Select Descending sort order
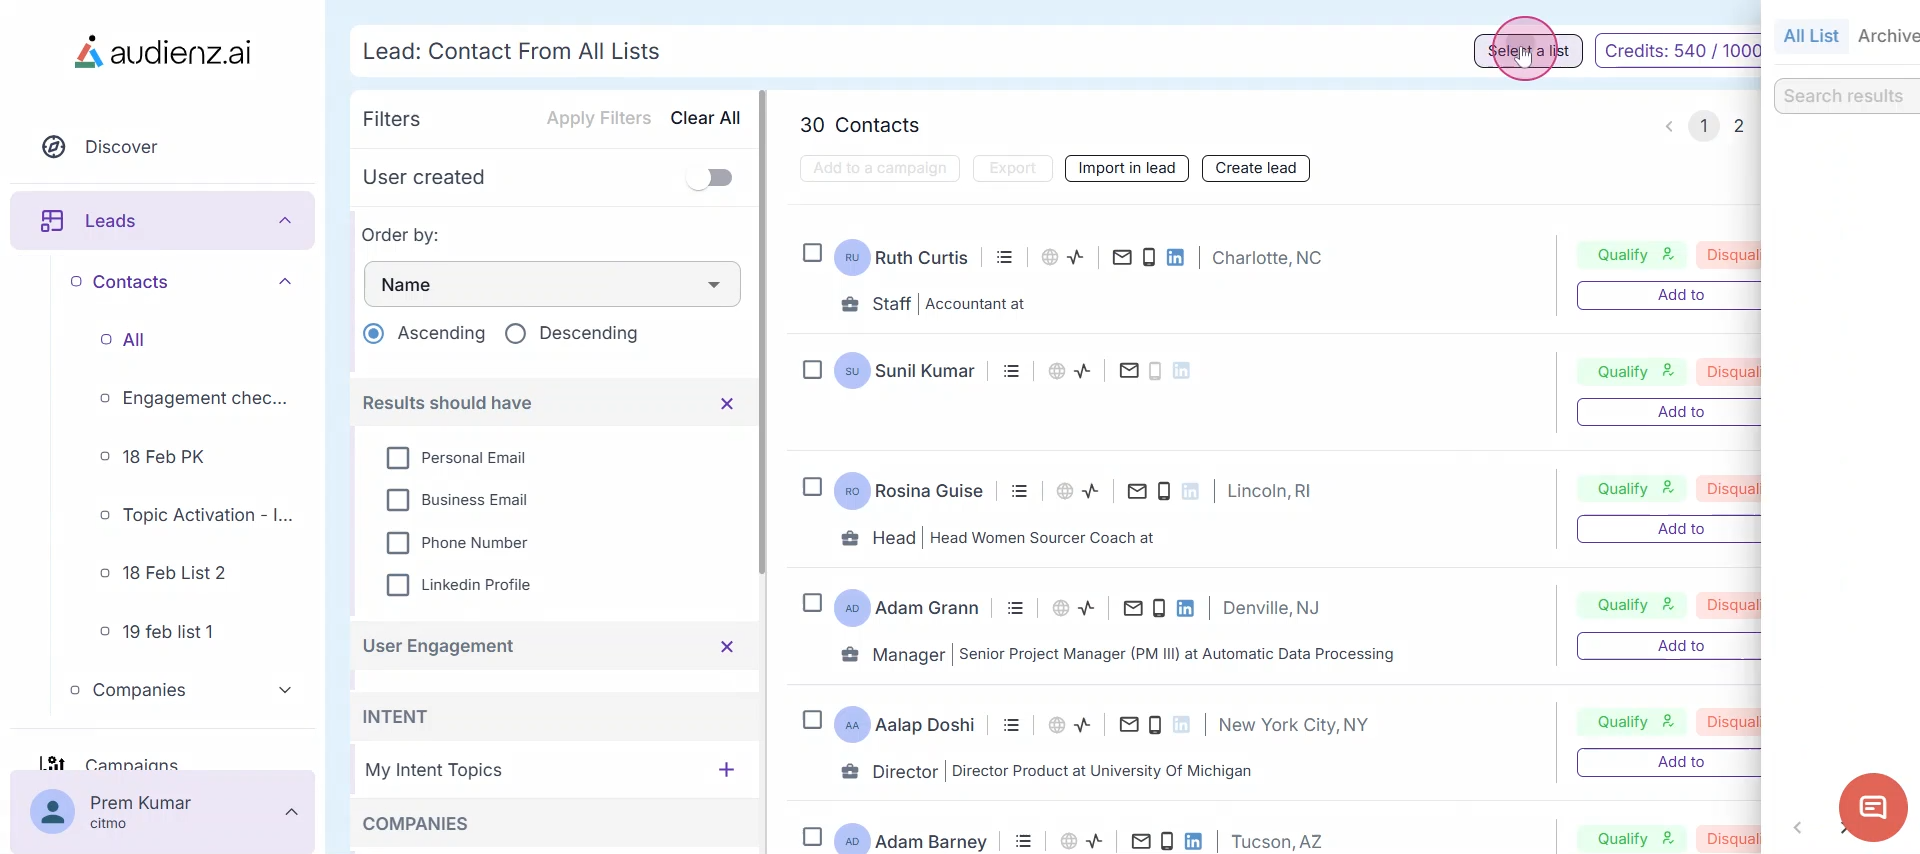This screenshot has height=854, width=1920. point(516,334)
